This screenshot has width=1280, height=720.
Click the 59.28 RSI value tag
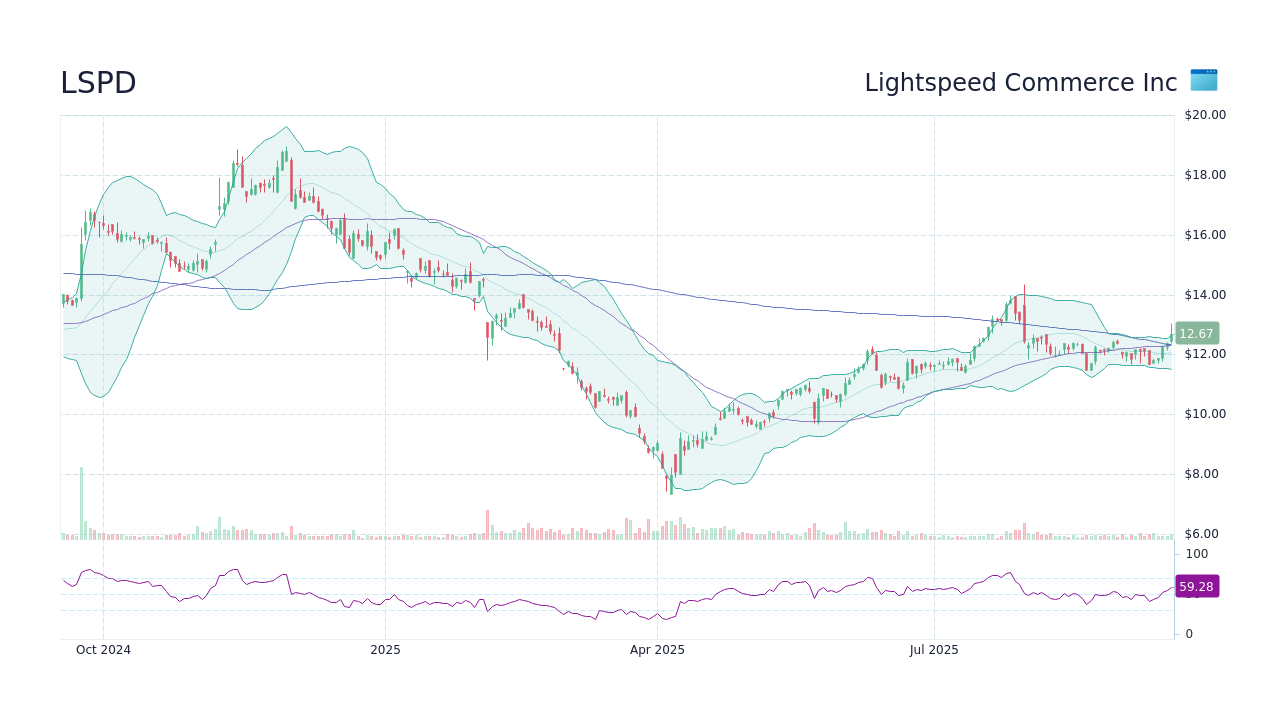1196,587
